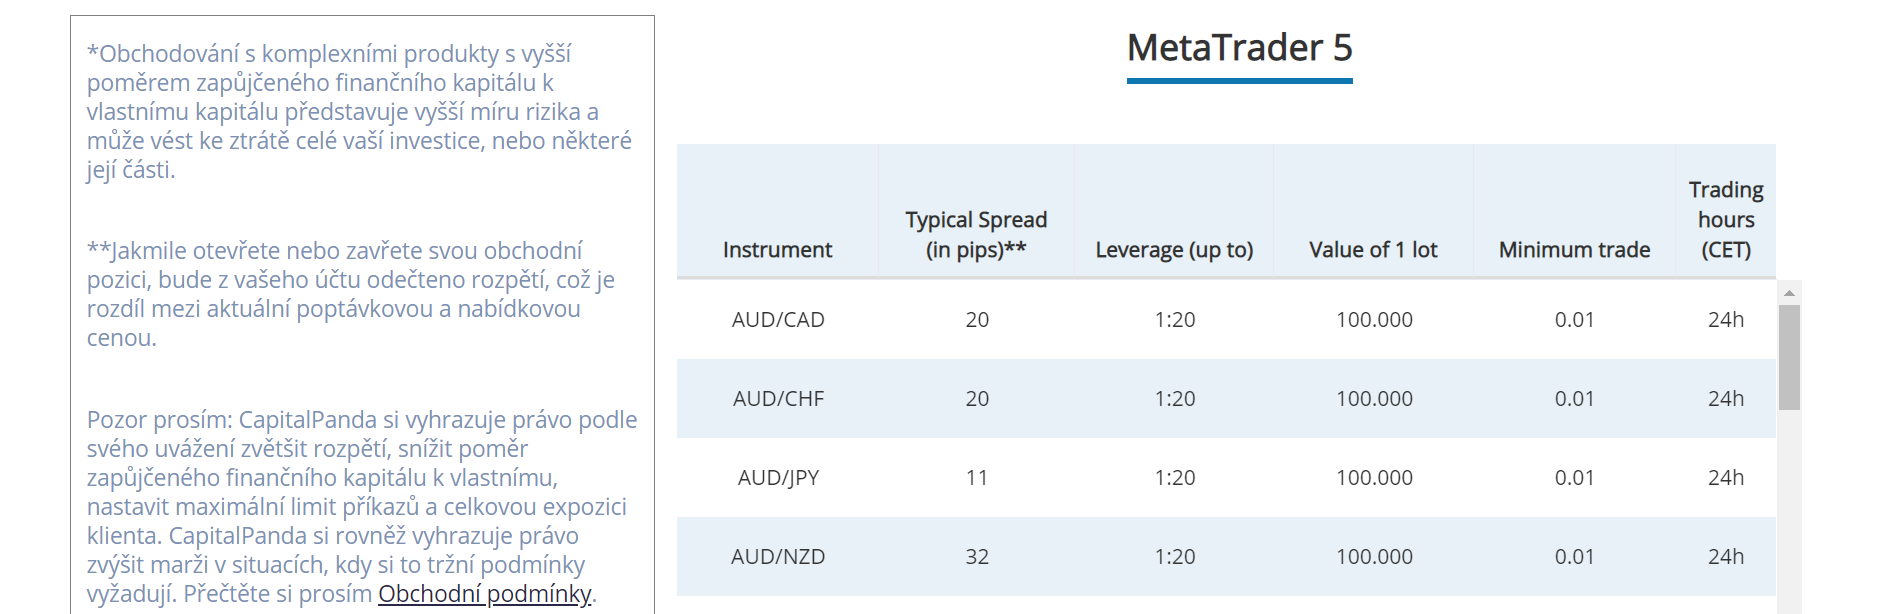Click the 1:20 leverage in AUD/CAD row

coord(1174,320)
